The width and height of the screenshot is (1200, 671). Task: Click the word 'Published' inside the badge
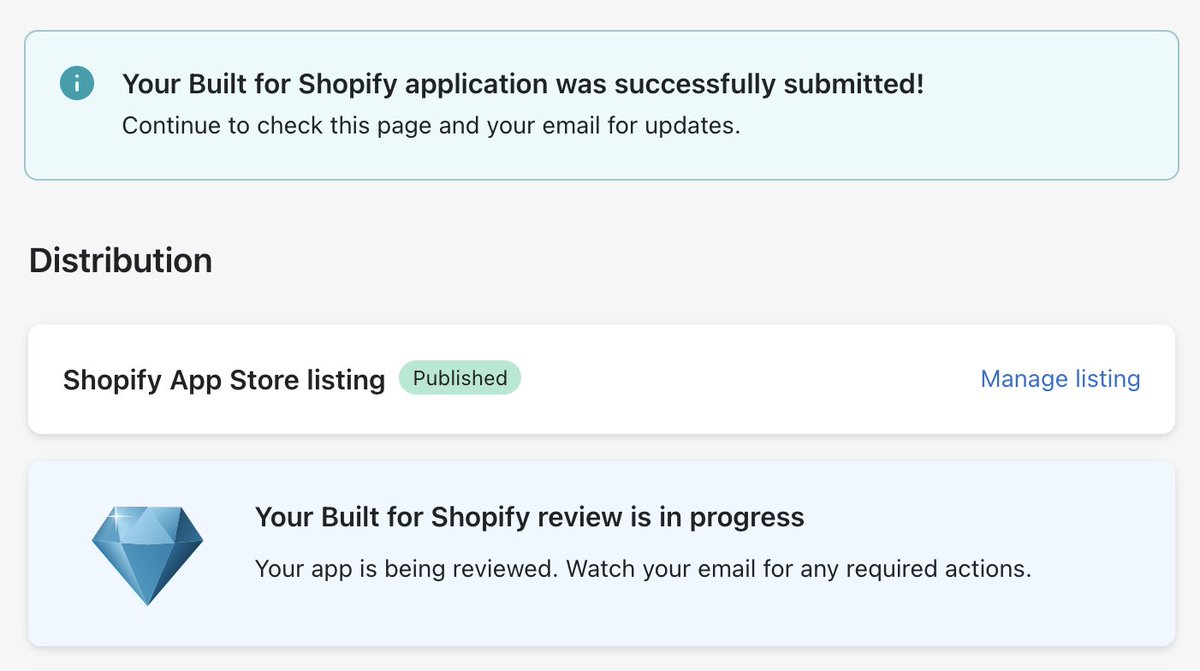point(460,378)
